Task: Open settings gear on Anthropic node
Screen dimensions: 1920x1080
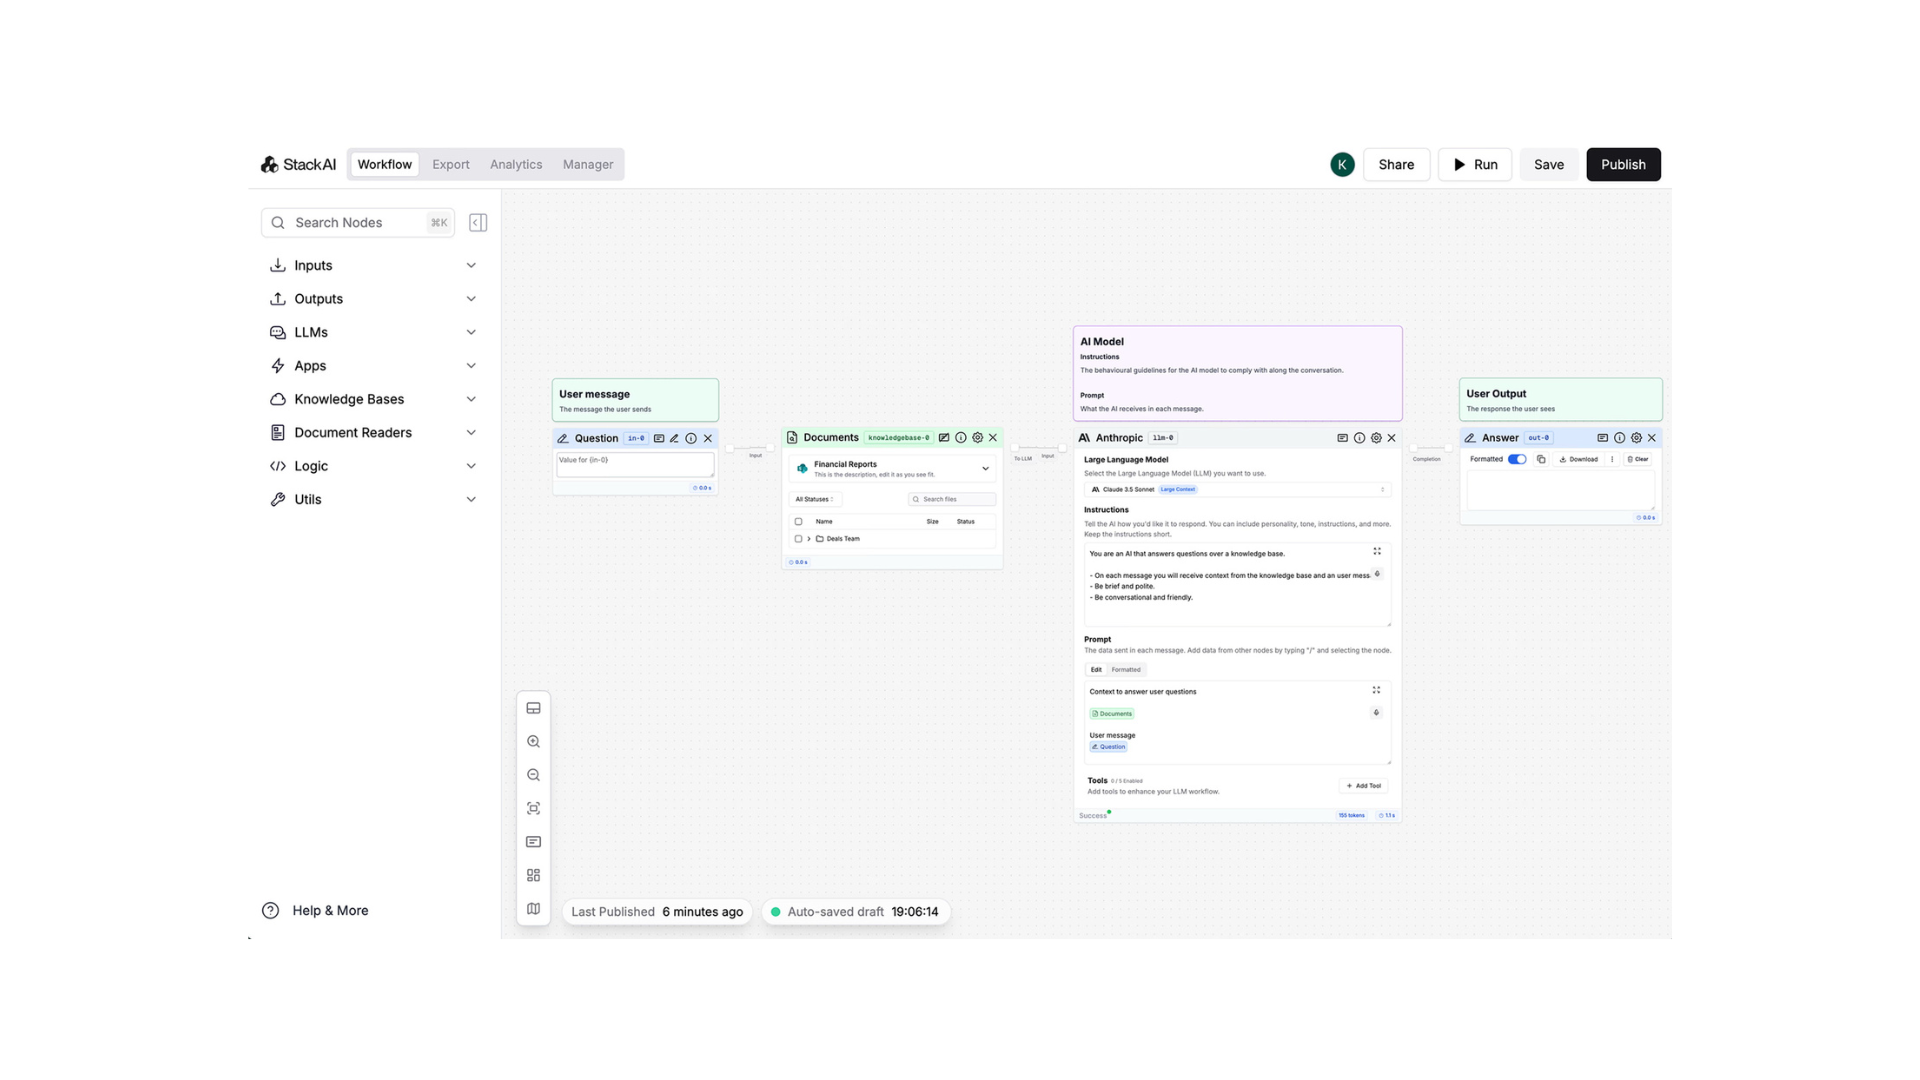Action: tap(1376, 438)
